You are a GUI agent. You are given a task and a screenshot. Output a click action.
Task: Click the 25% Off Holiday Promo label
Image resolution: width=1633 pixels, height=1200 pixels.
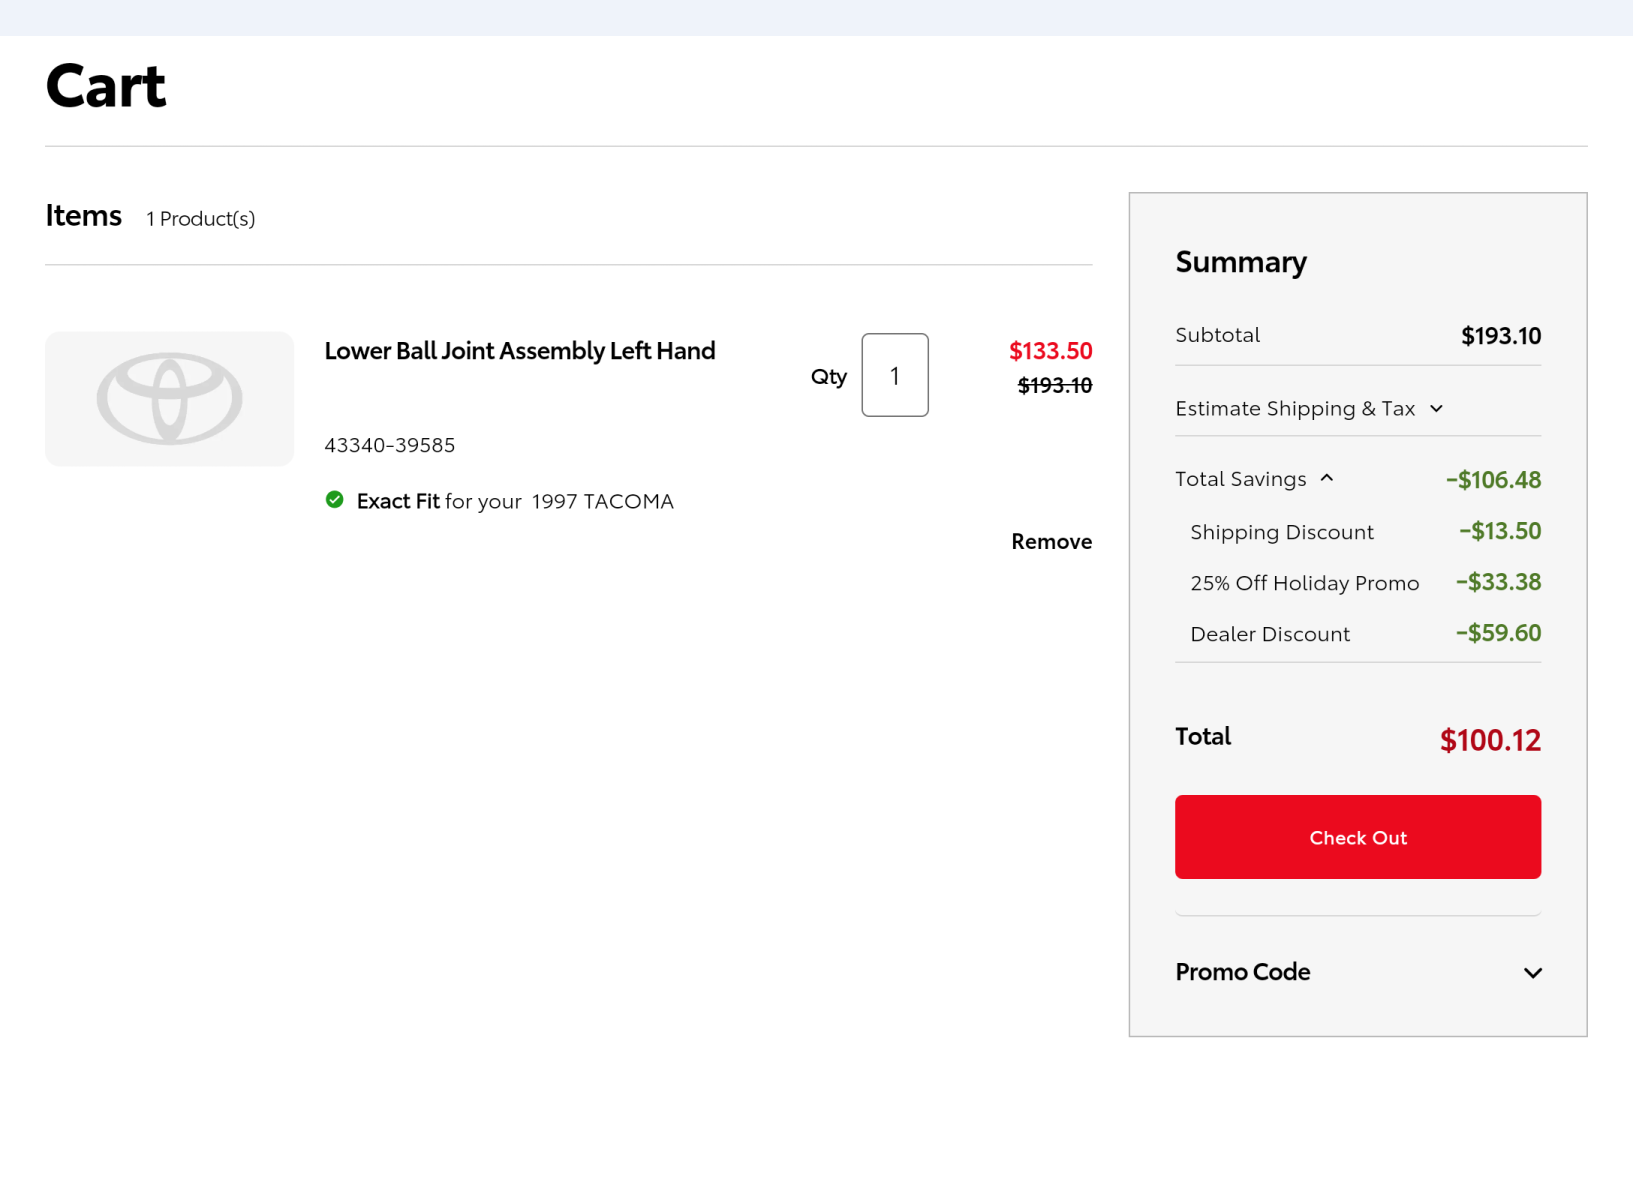click(1304, 583)
